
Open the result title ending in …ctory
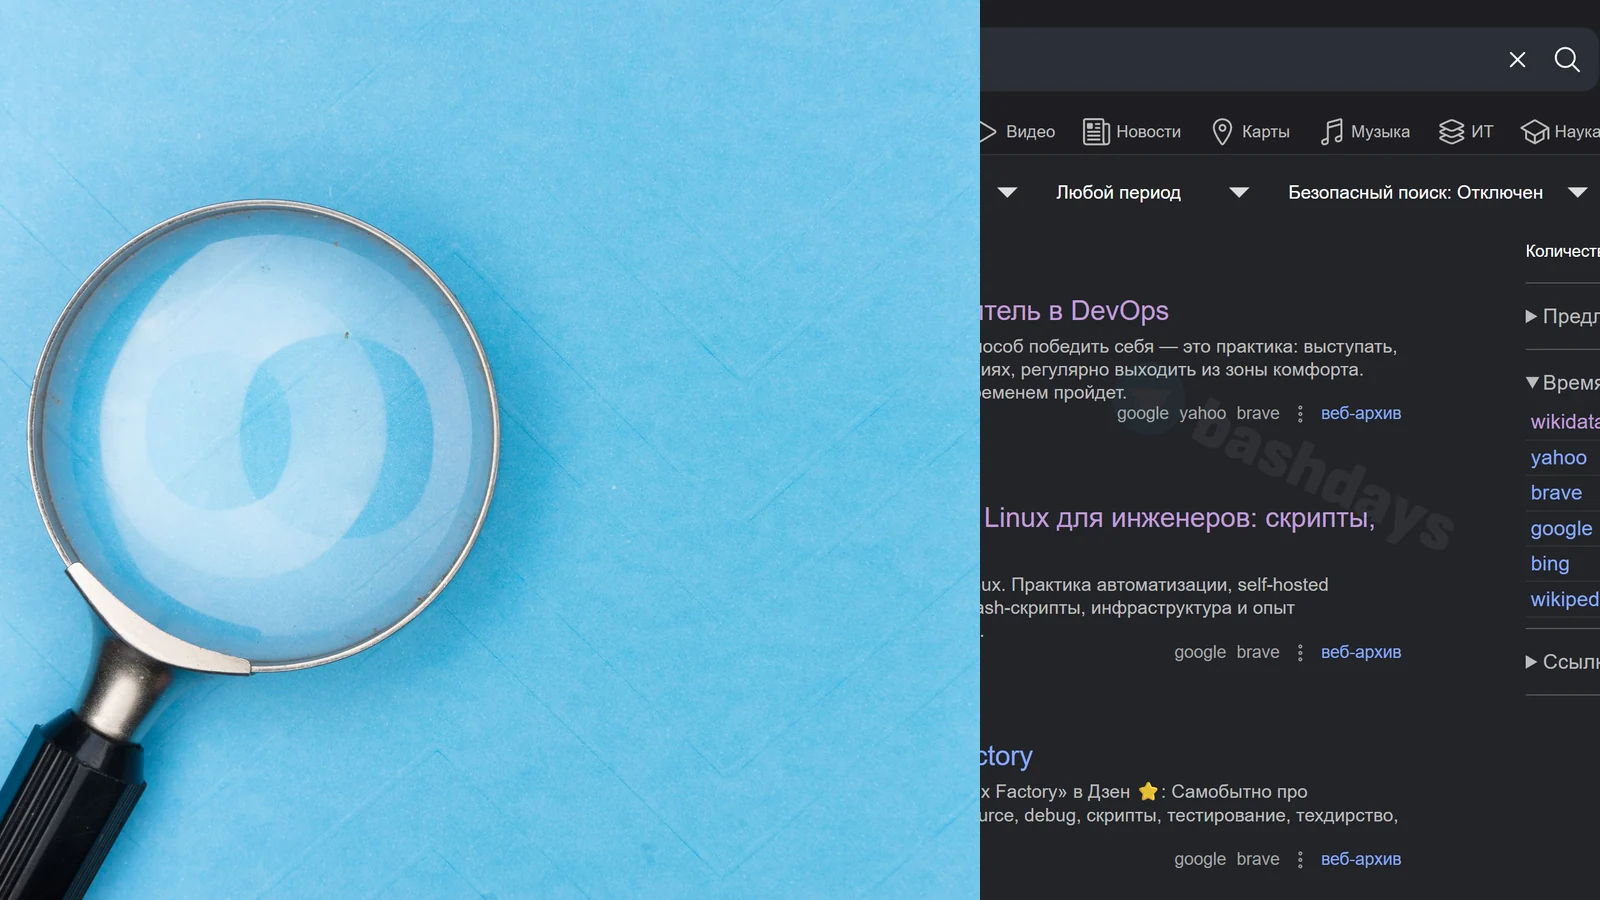pos(1006,756)
